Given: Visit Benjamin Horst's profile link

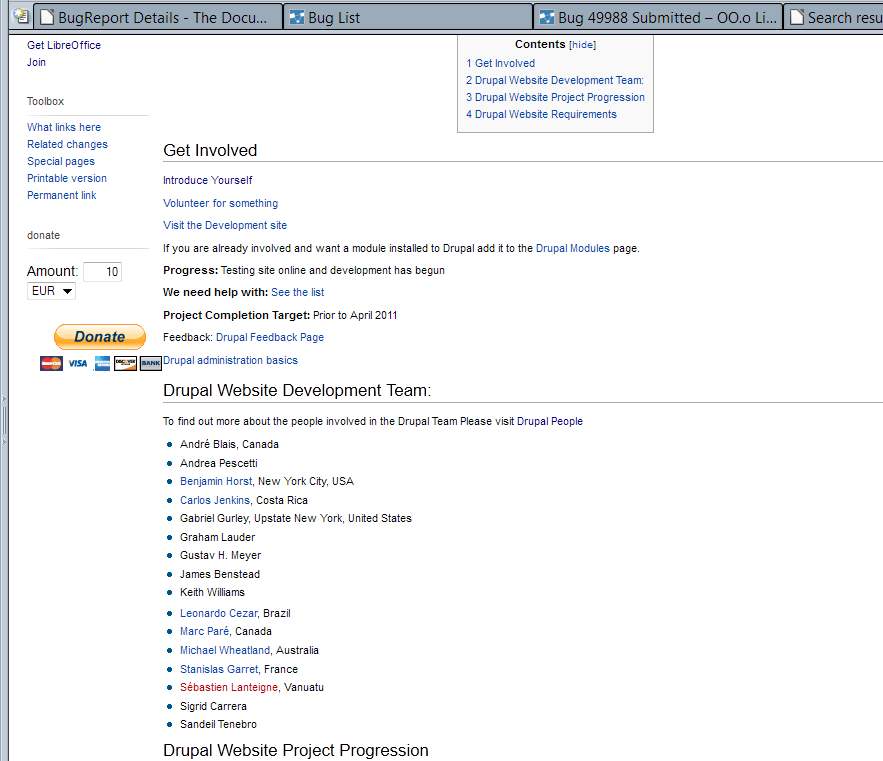Looking at the screenshot, I should (216, 482).
